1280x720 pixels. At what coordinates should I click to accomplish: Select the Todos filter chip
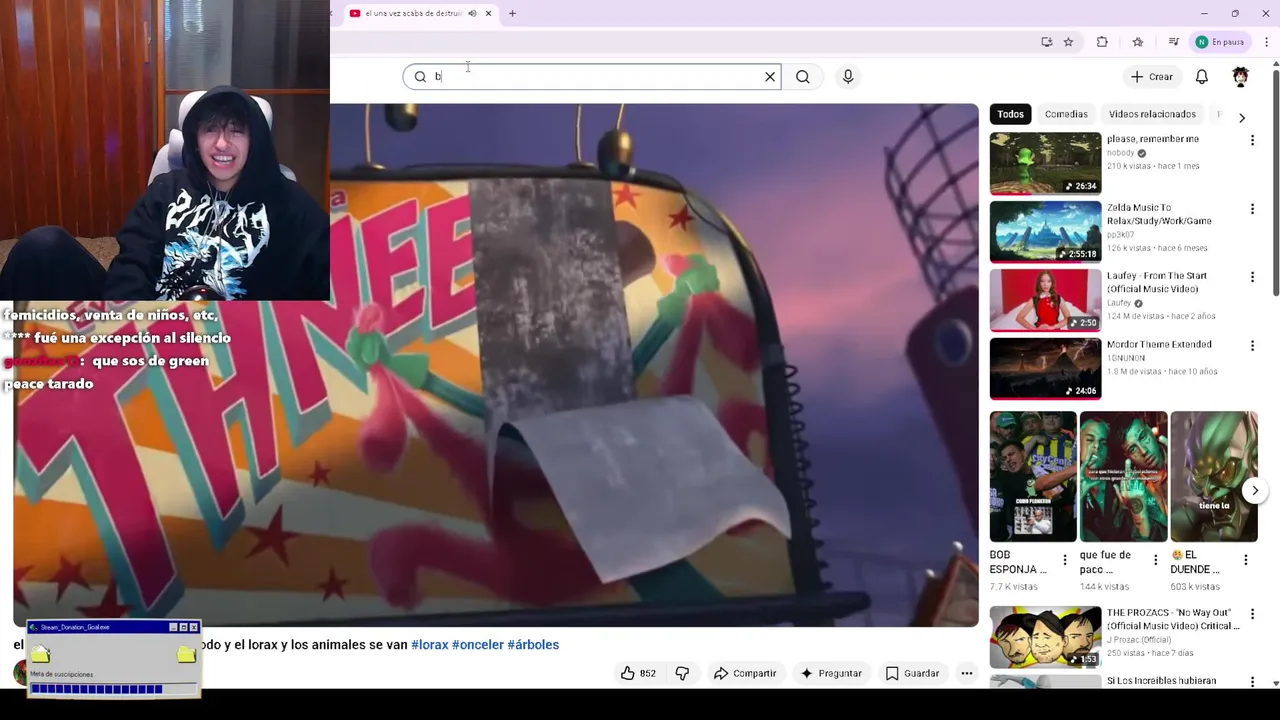point(1010,114)
